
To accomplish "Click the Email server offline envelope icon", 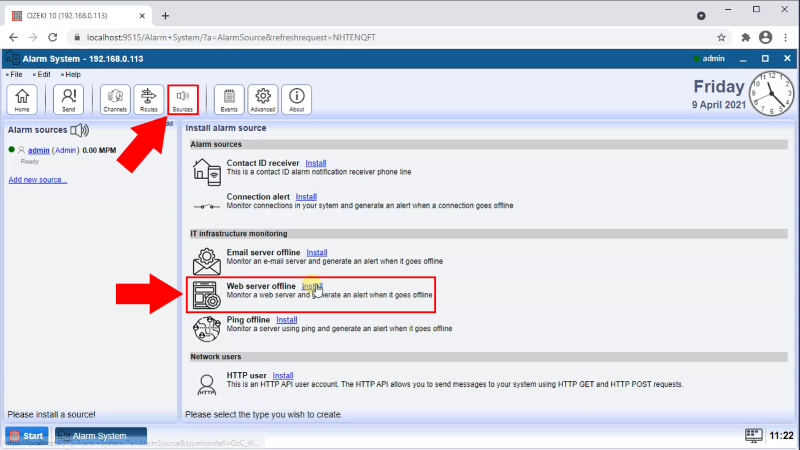I will [x=207, y=261].
